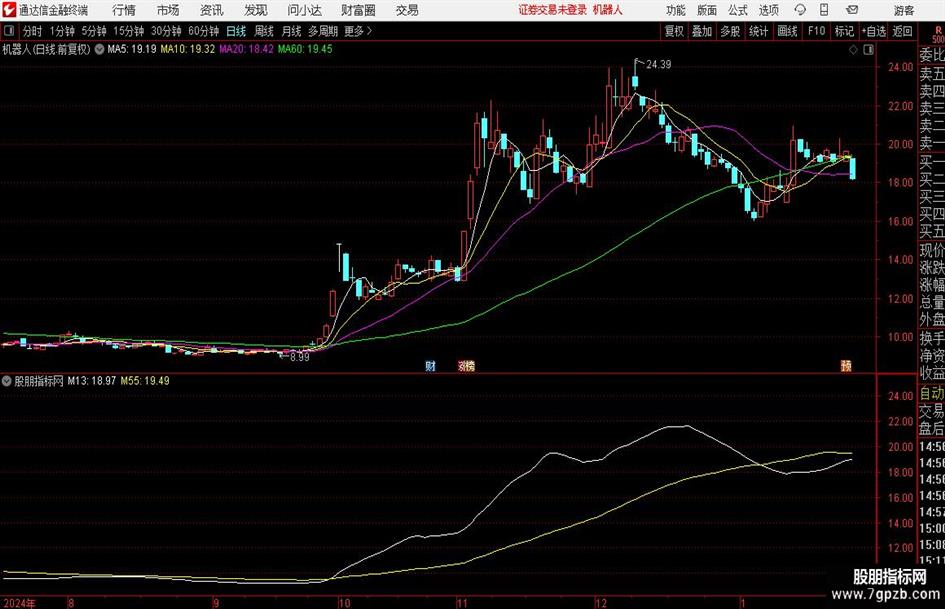Click the 8.99 low price label
The image size is (945, 609).
300,357
